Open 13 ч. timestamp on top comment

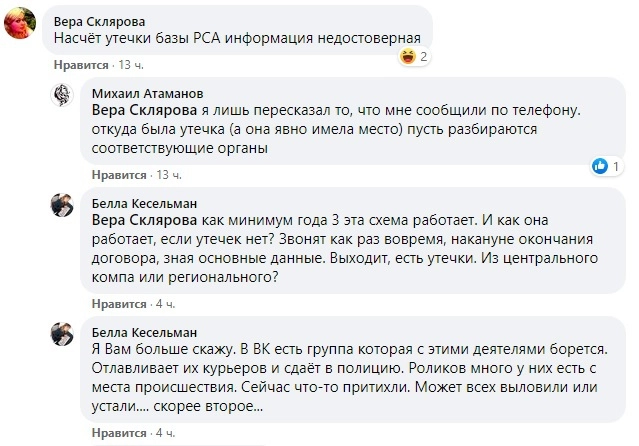(x=131, y=64)
